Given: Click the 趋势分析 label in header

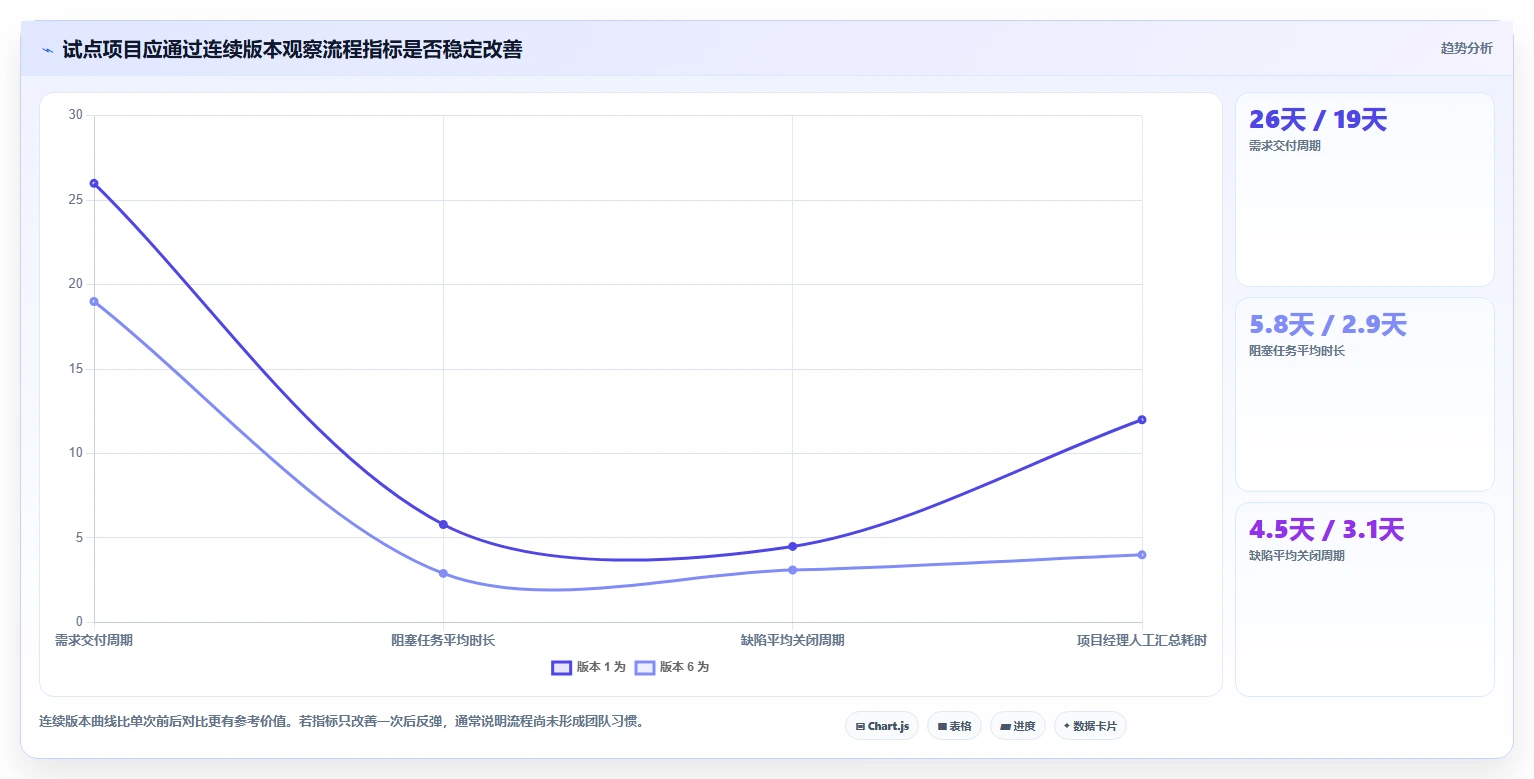Looking at the screenshot, I should pyautogui.click(x=1466, y=48).
